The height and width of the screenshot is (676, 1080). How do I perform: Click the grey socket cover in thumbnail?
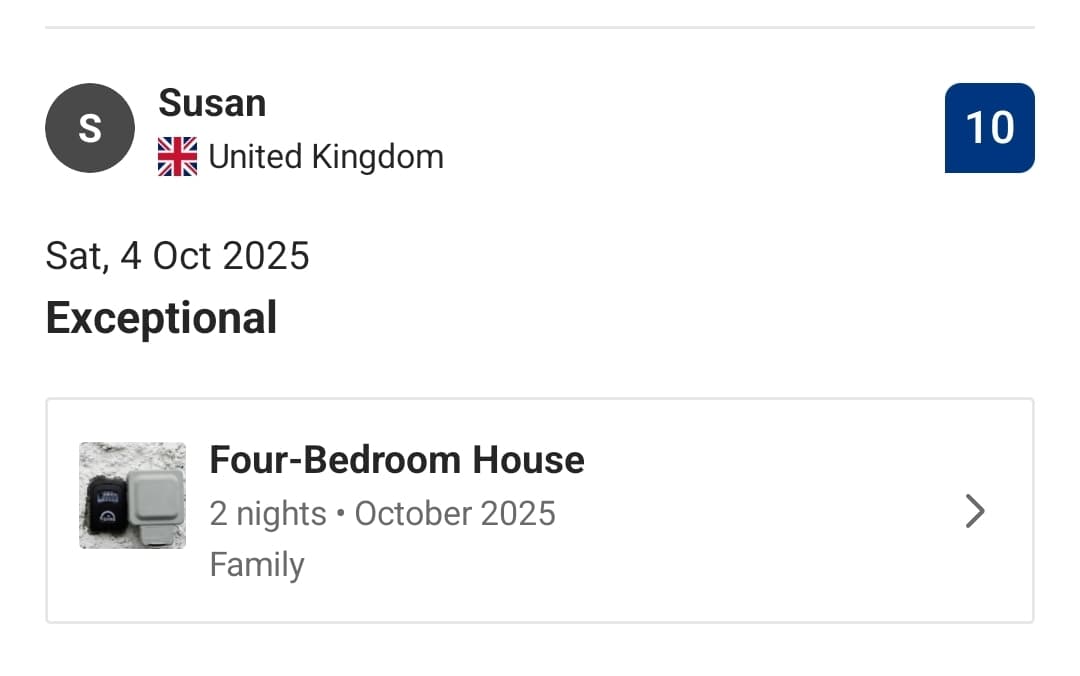click(x=156, y=500)
